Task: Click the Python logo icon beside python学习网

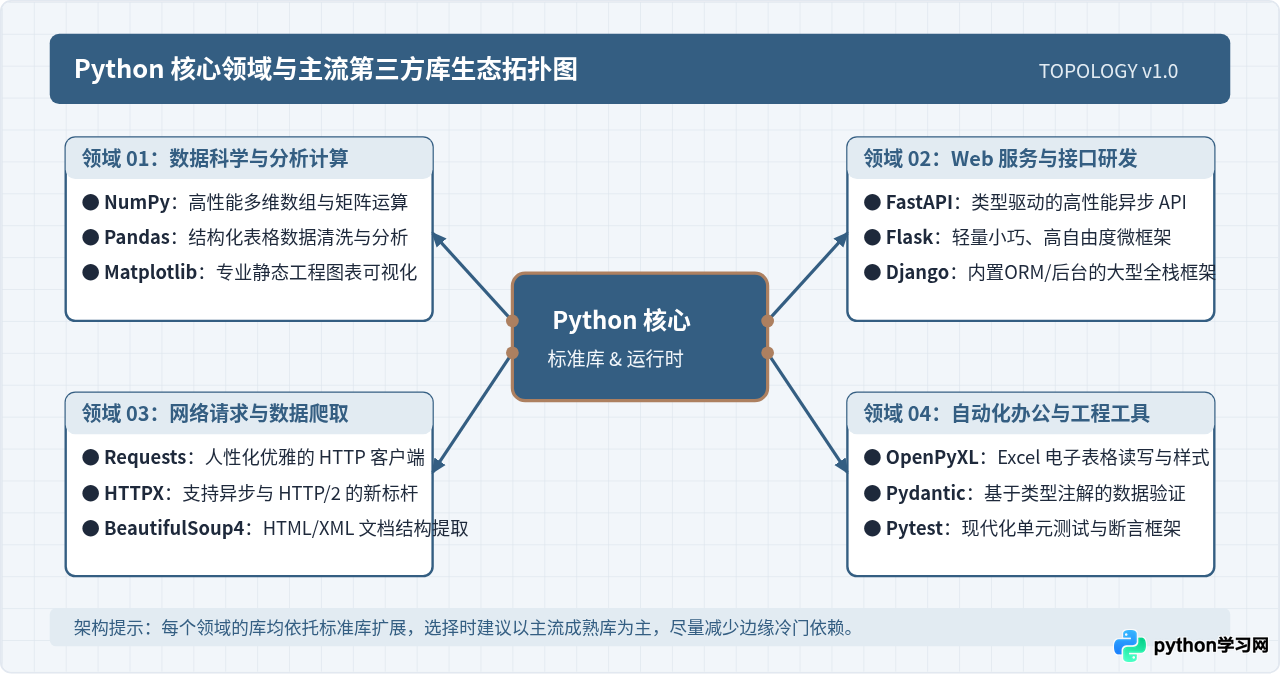Action: pos(1130,646)
